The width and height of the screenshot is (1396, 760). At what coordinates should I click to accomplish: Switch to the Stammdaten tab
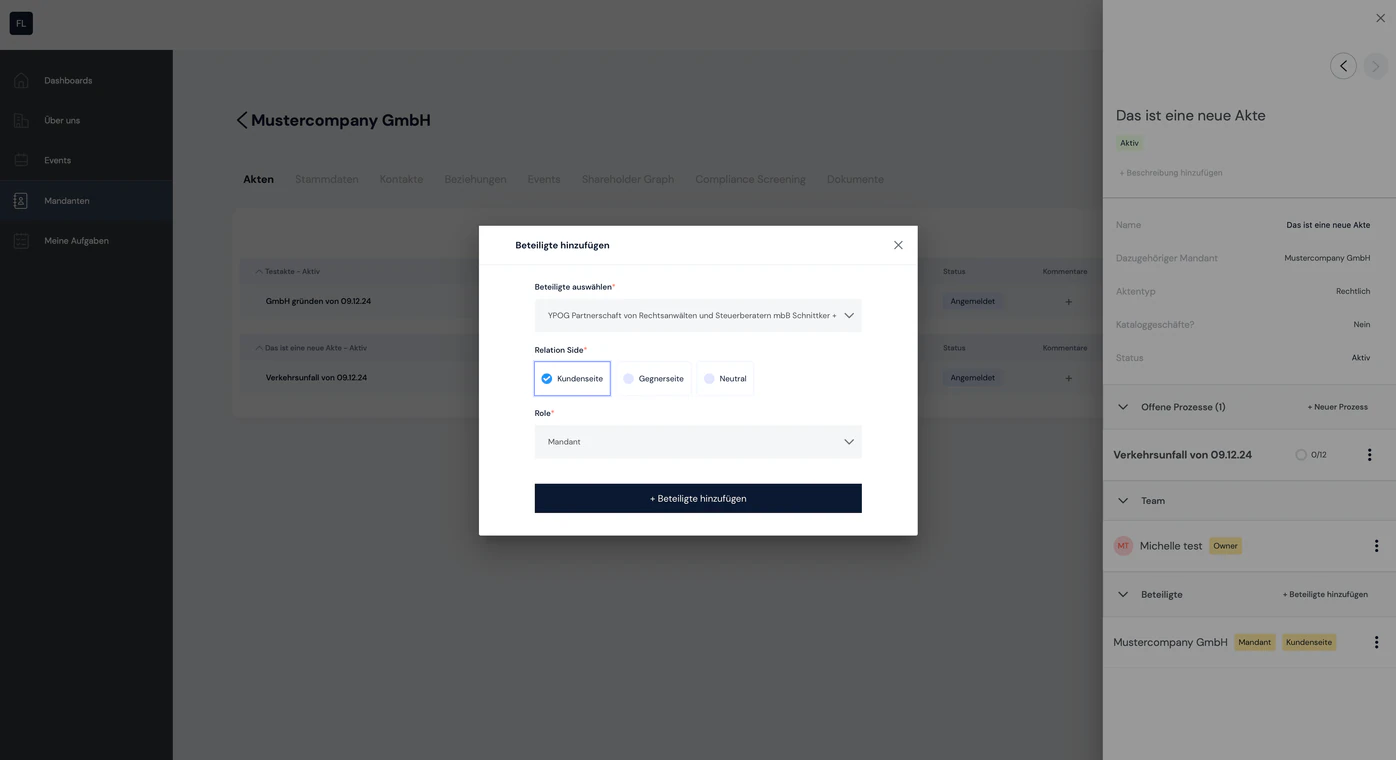pyautogui.click(x=327, y=180)
